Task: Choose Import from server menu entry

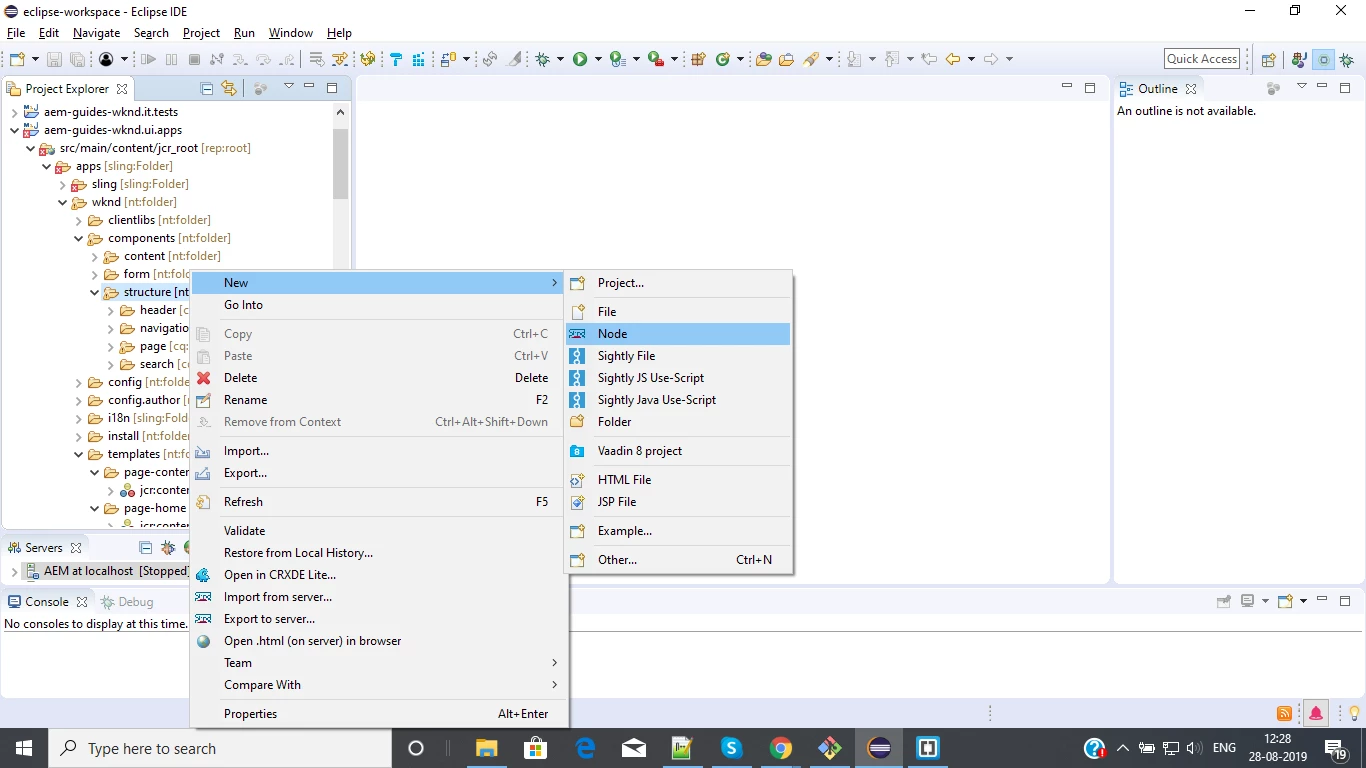Action: pyautogui.click(x=379, y=597)
